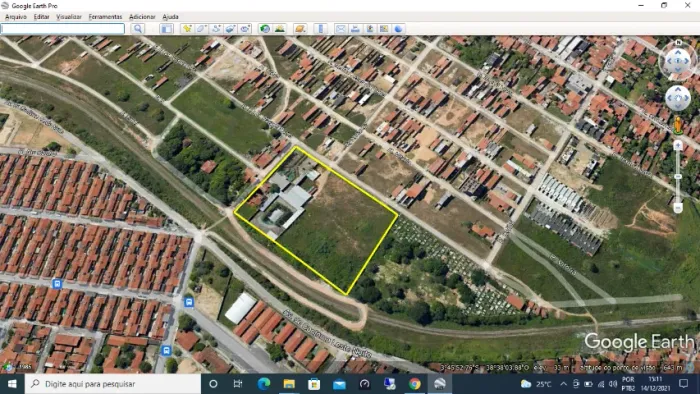This screenshot has height=394, width=700.
Task: Click the search magnifier button
Action: (138, 29)
